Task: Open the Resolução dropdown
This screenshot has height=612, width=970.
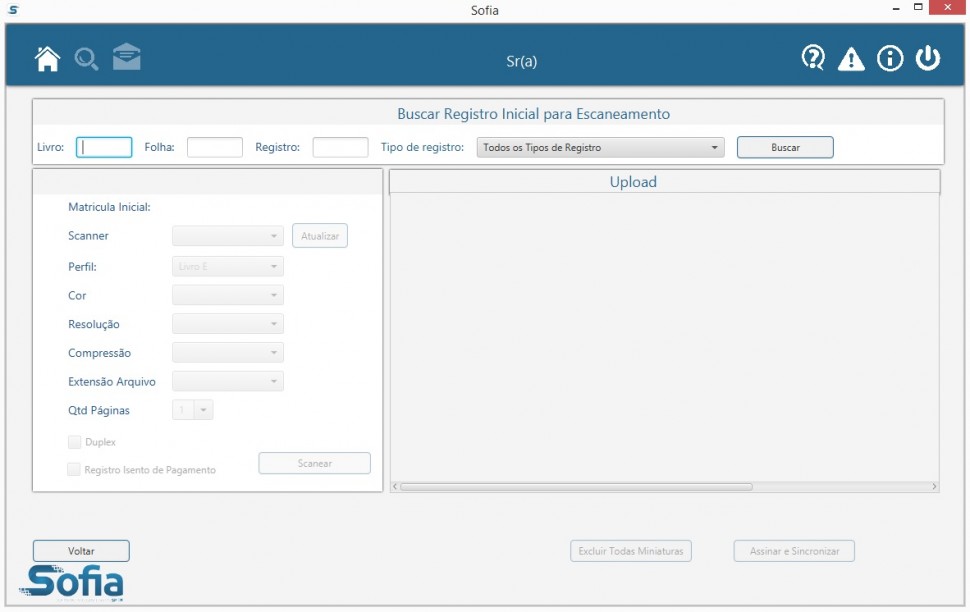Action: point(228,325)
